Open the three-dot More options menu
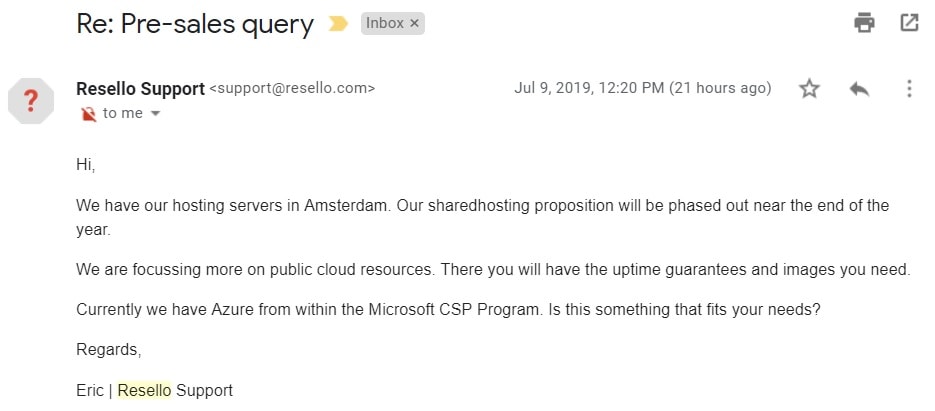Image resolution: width=935 pixels, height=411 pixels. pos(909,89)
